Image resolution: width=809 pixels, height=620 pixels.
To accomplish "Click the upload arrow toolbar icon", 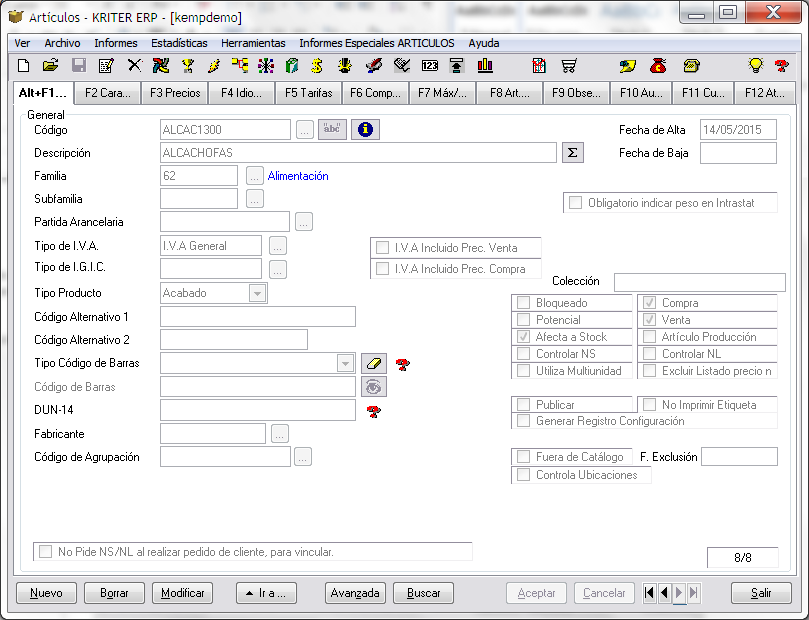I will click(x=457, y=66).
